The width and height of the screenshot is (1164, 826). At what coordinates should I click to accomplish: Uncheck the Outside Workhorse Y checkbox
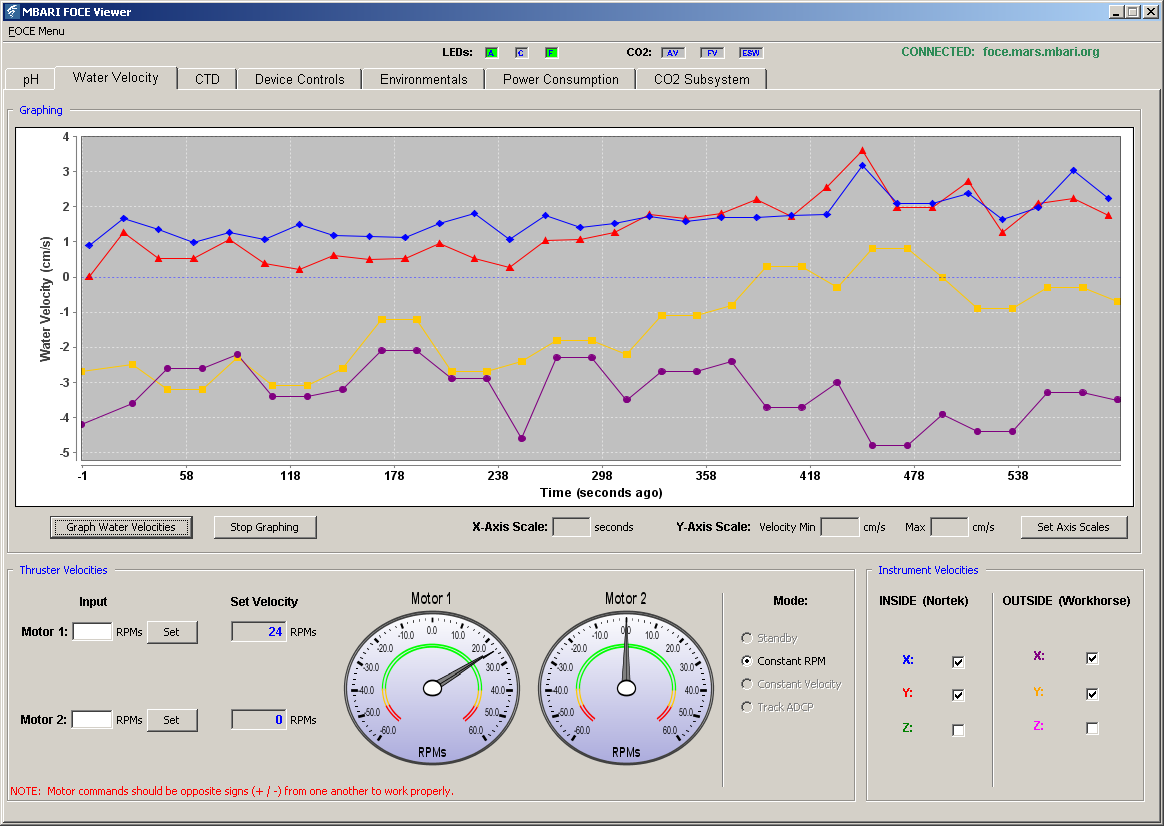(x=1092, y=694)
